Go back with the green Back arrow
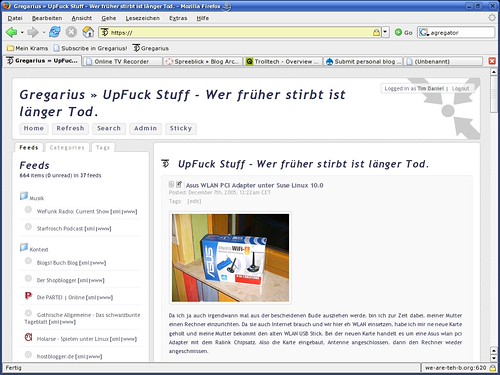 click(x=12, y=32)
